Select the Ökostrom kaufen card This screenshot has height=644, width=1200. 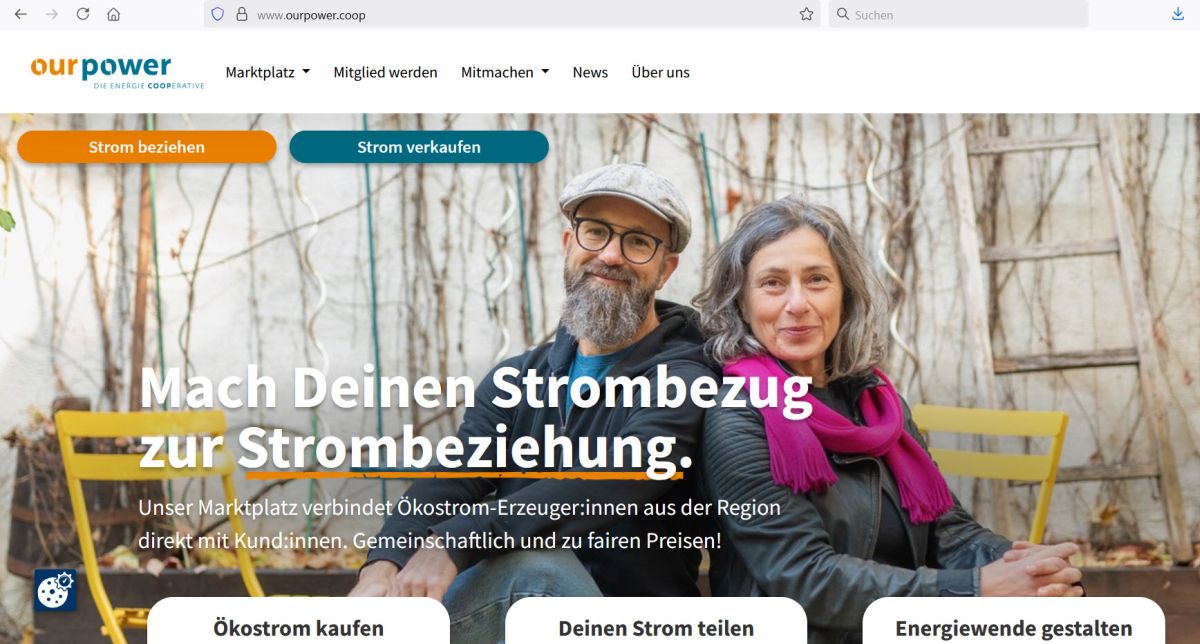pos(298,621)
